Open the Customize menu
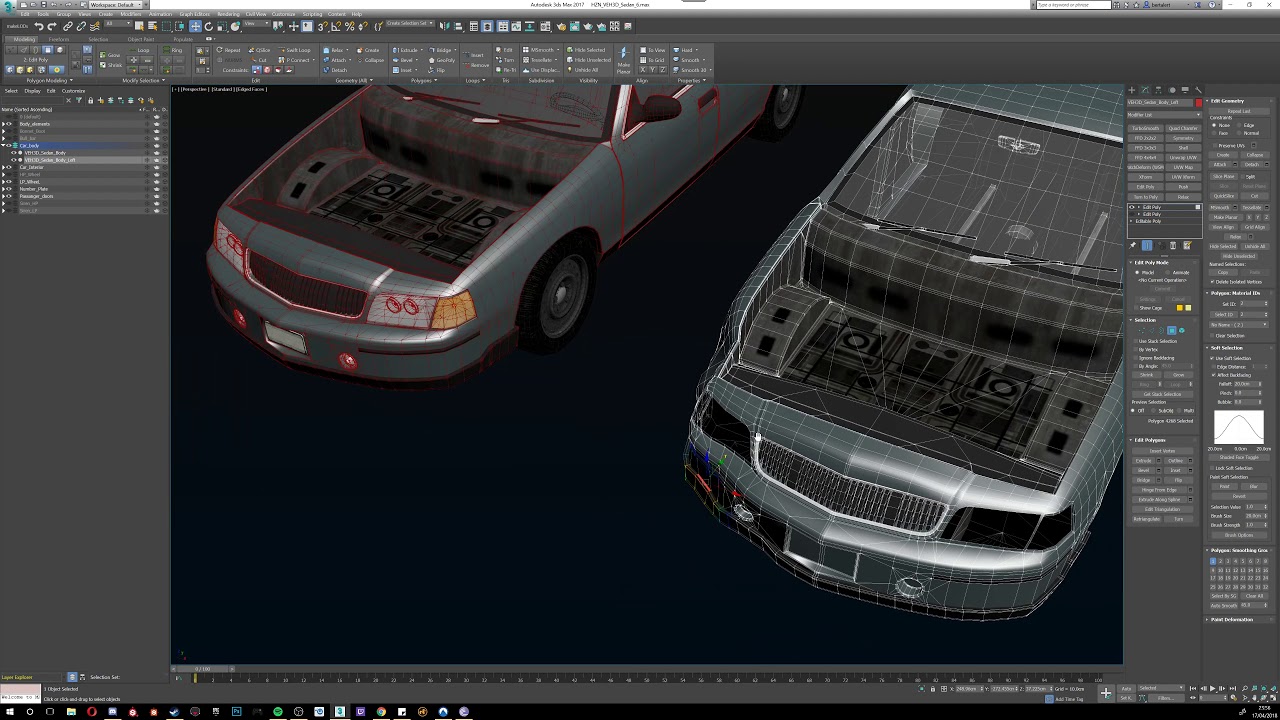This screenshot has height=720, width=1280. point(283,14)
